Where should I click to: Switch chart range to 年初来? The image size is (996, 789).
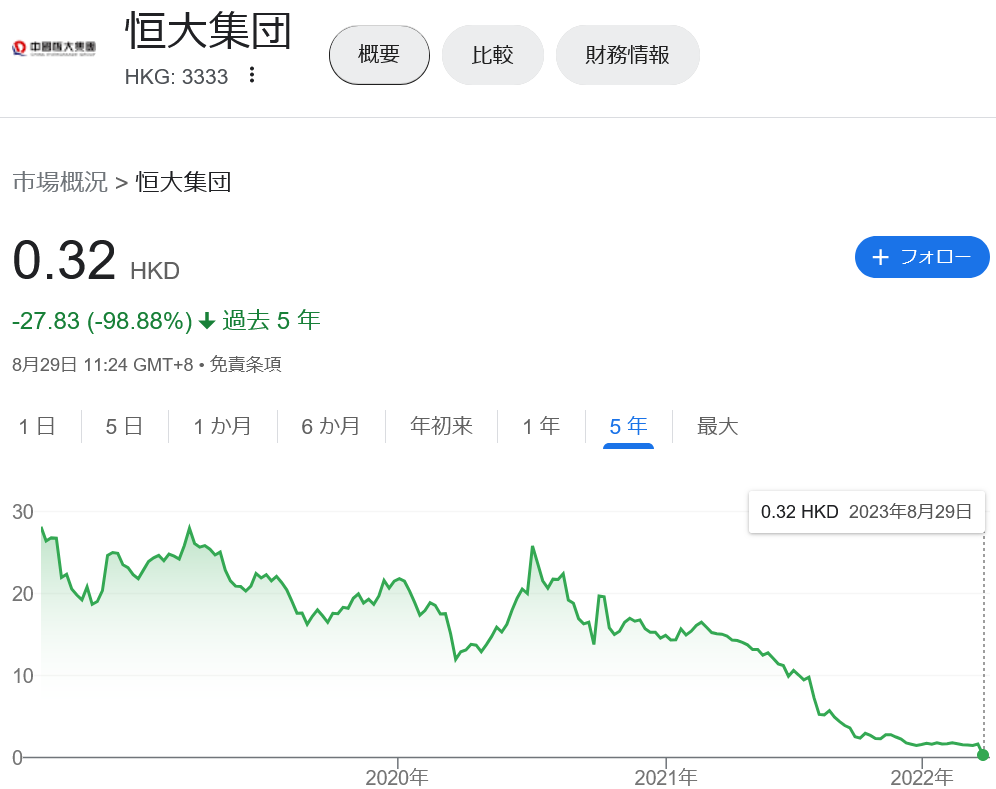click(x=441, y=426)
